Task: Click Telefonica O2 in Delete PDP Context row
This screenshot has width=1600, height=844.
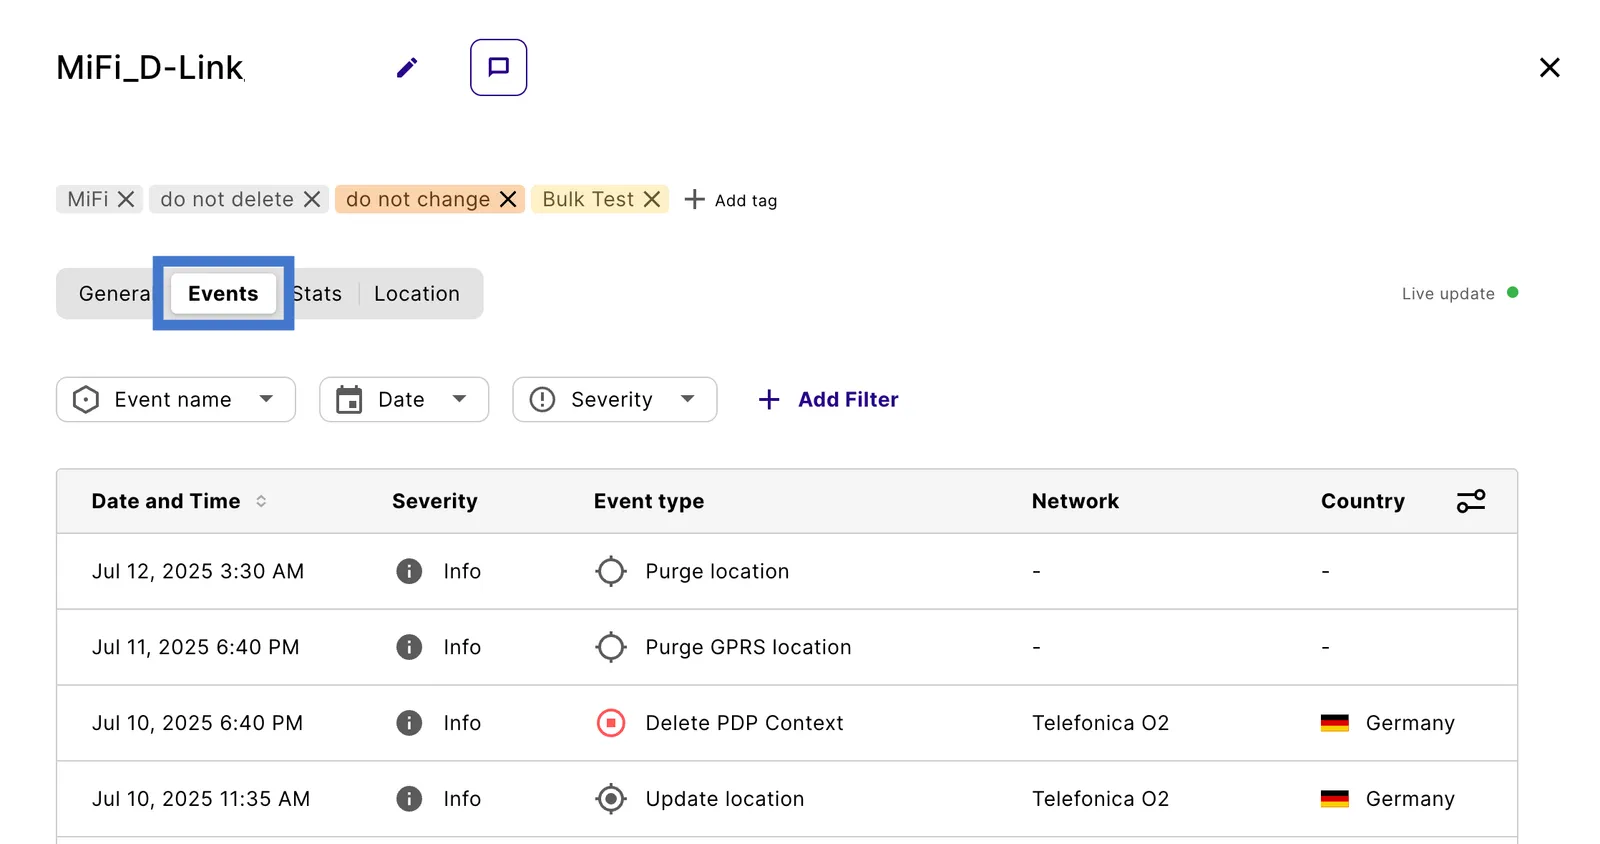Action: [x=1100, y=723]
